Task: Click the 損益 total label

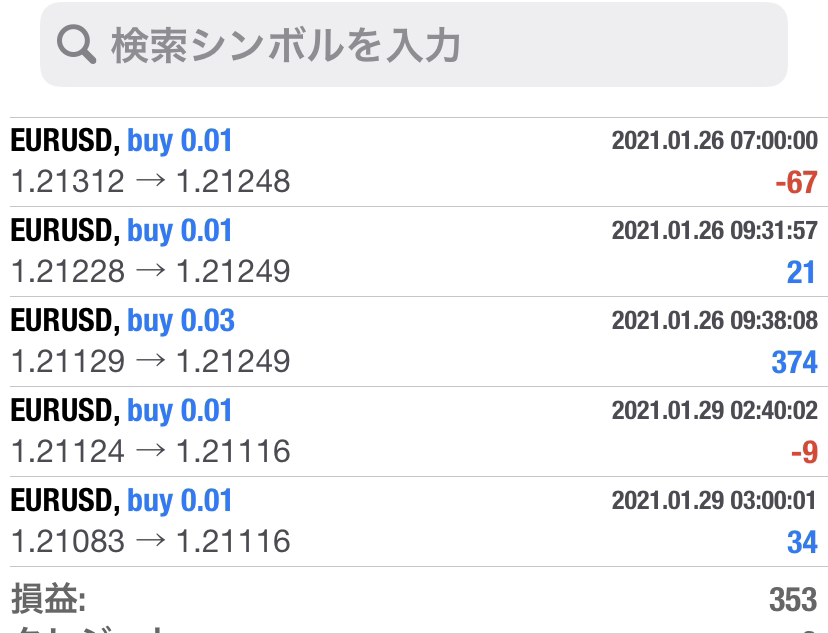Action: click(x=49, y=599)
